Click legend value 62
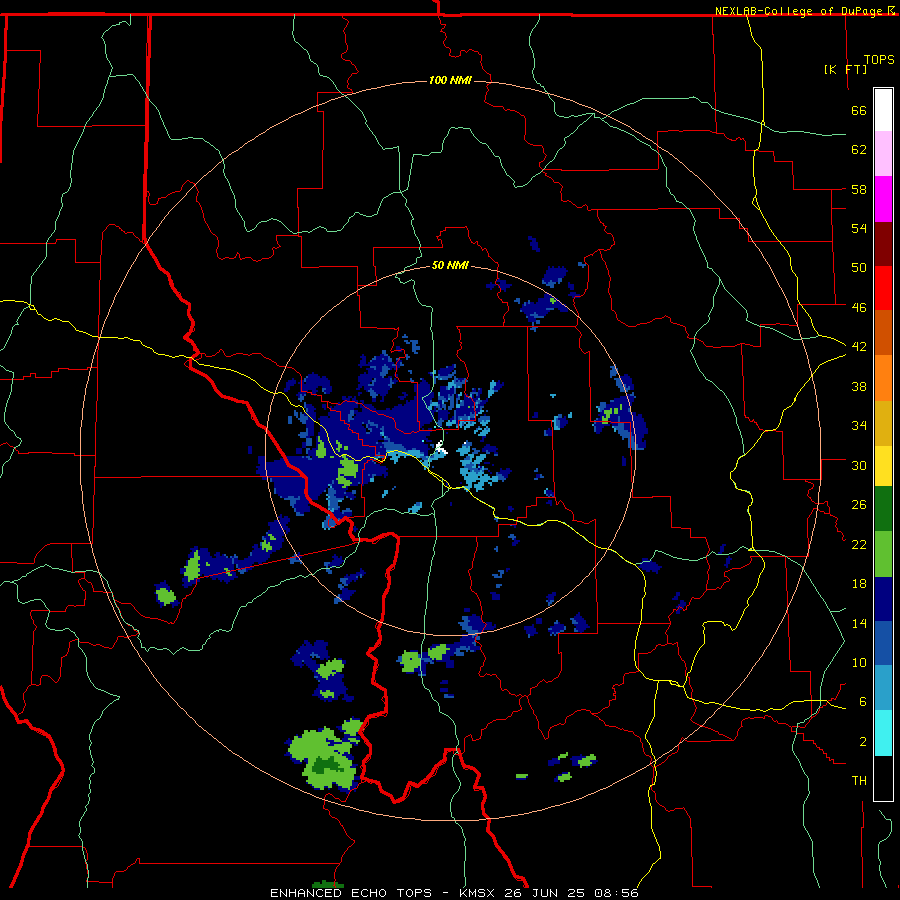Screen dimensions: 900x900 [x=859, y=150]
